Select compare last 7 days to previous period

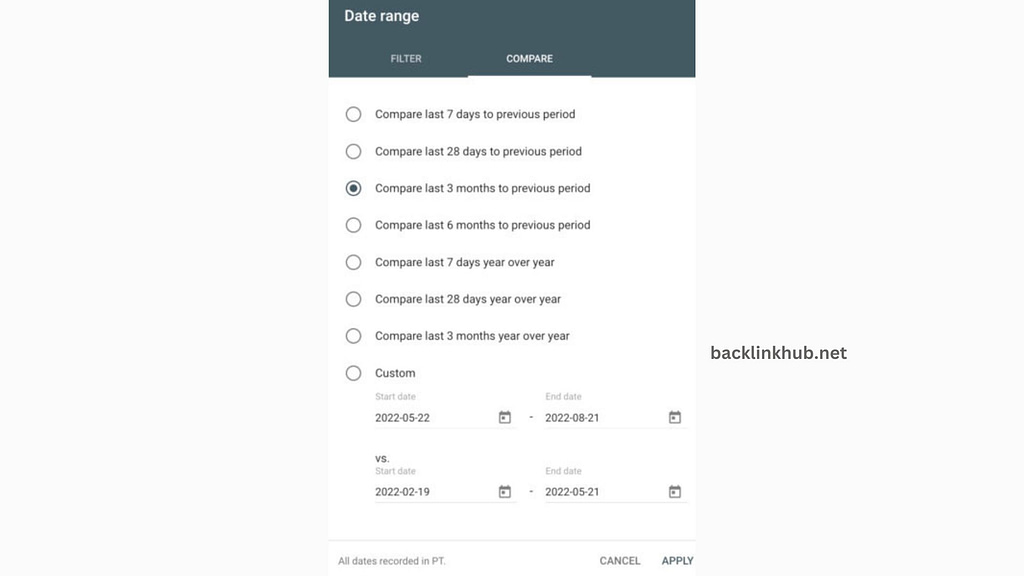coord(353,114)
